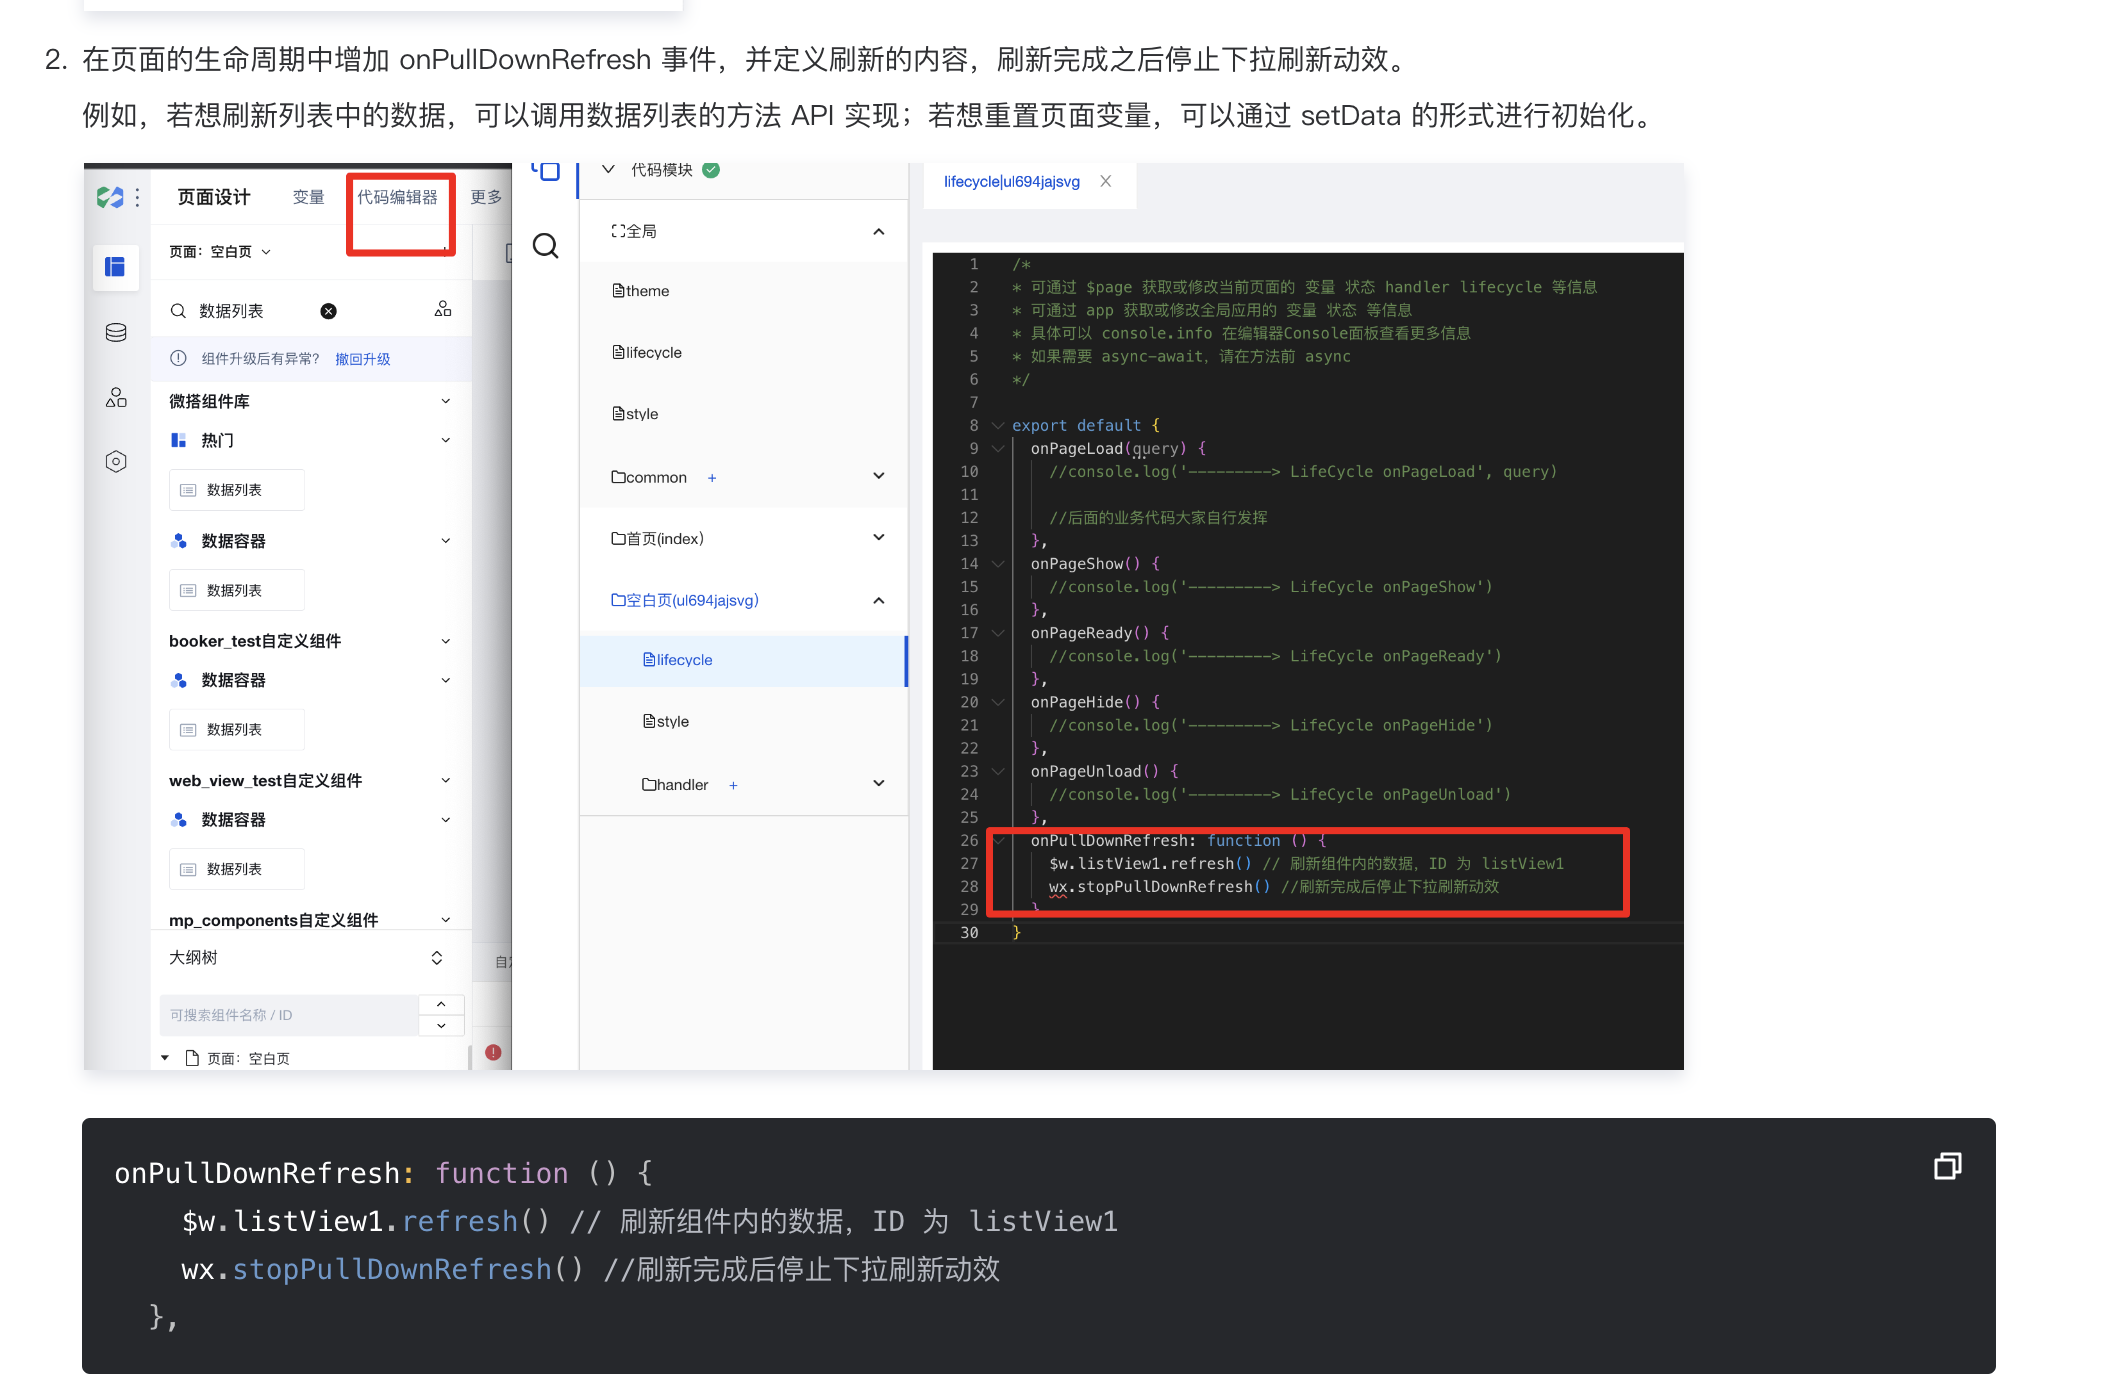Open the 页面: 空白页 page dropdown
2110x1392 pixels.
click(220, 252)
